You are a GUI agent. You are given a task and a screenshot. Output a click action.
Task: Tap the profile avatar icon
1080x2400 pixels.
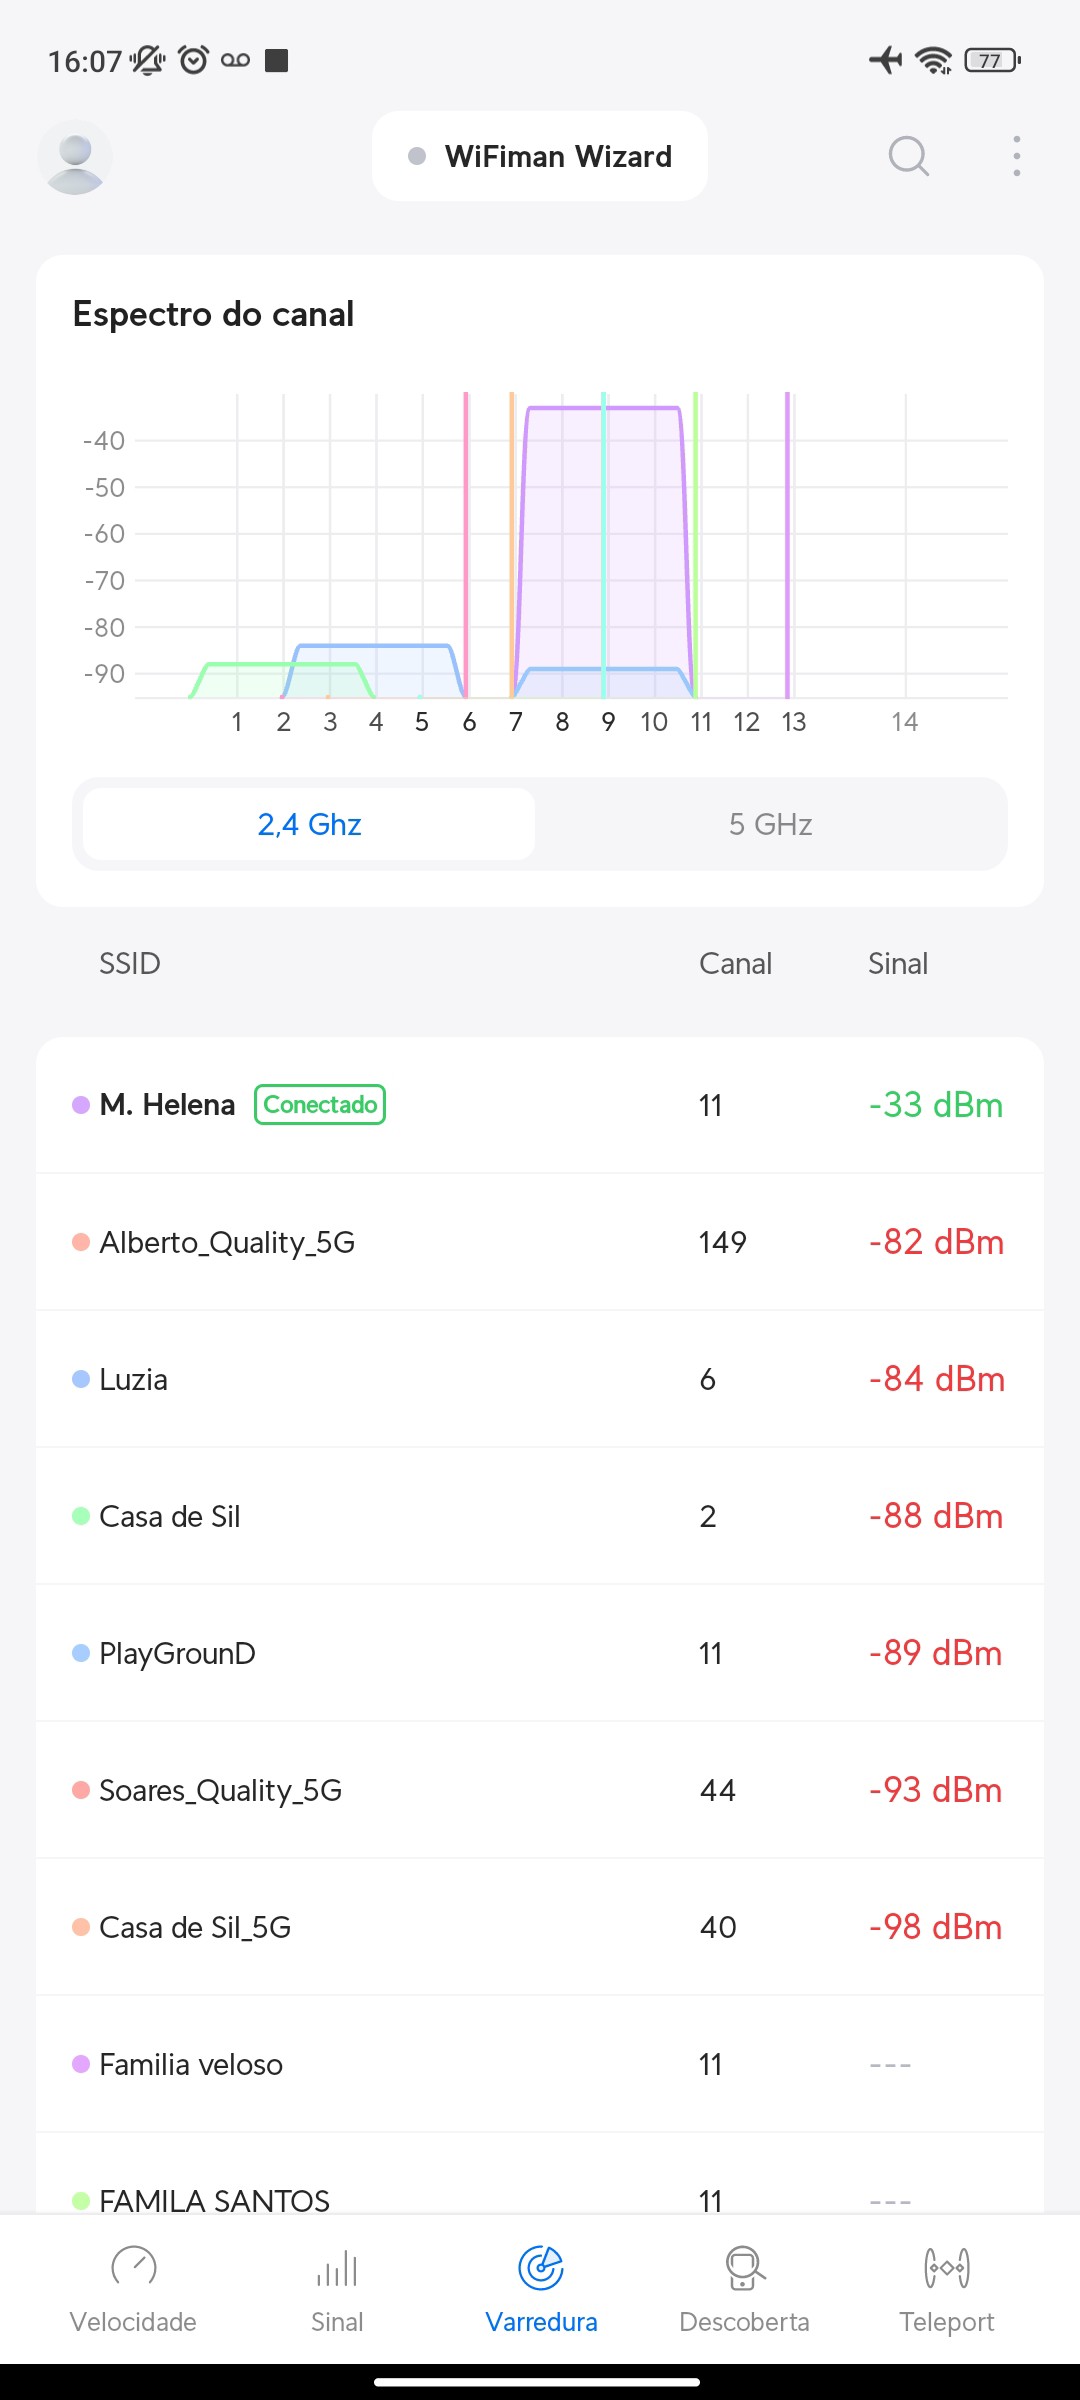[75, 157]
